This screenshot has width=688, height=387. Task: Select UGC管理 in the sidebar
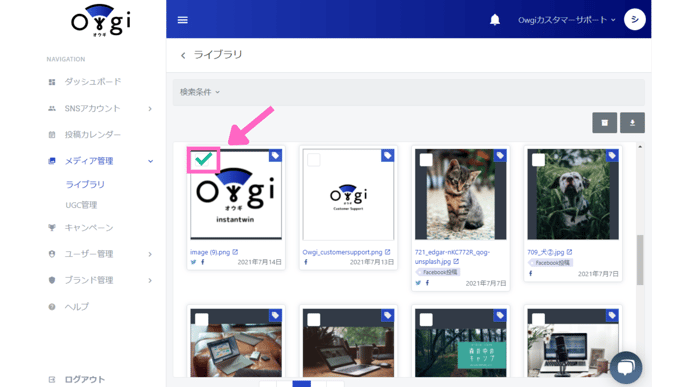coord(81,205)
